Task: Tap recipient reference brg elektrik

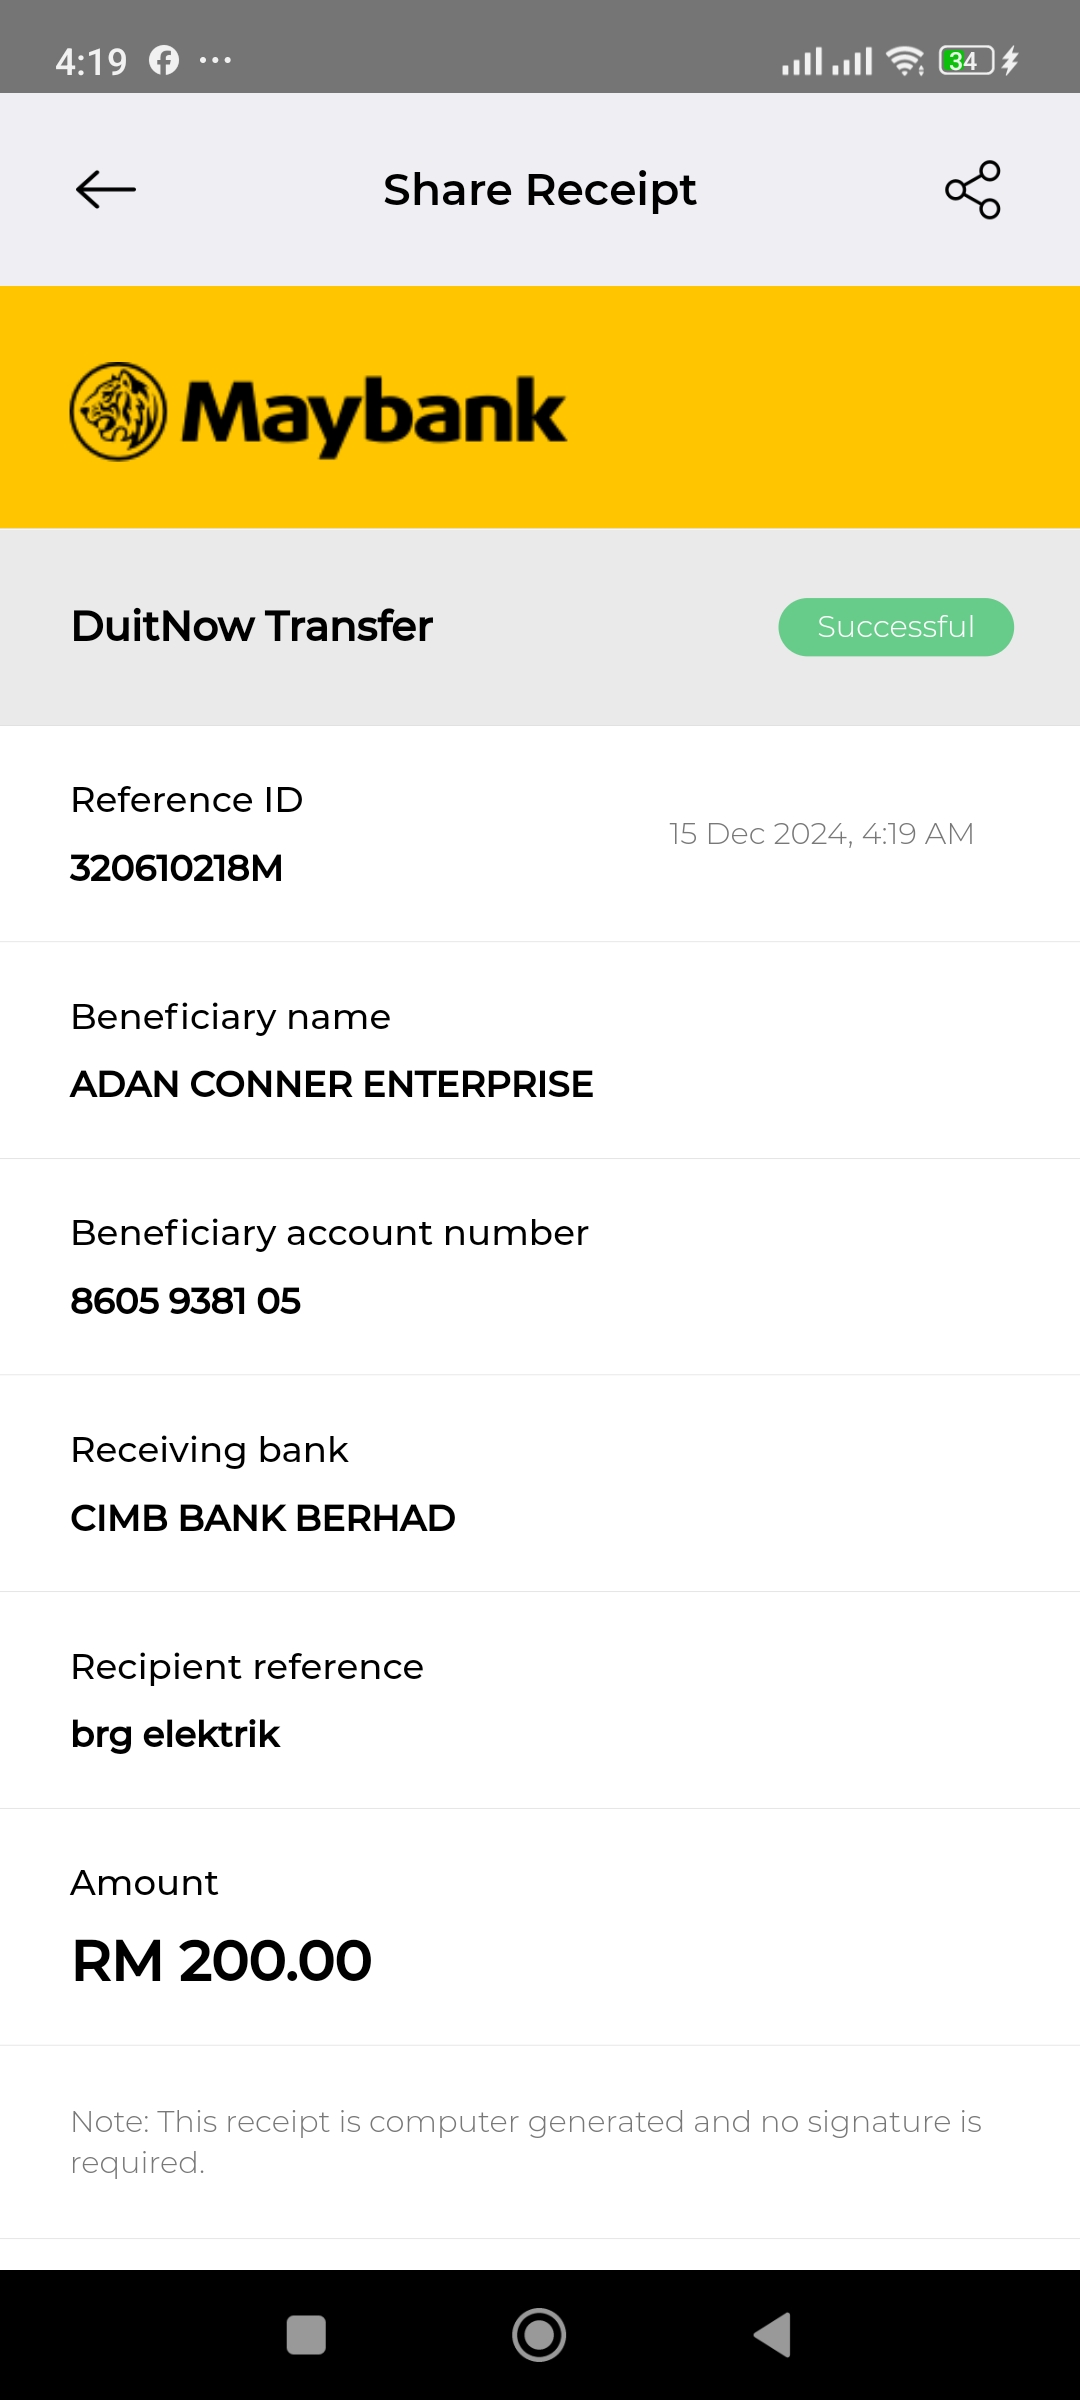Action: point(176,1734)
